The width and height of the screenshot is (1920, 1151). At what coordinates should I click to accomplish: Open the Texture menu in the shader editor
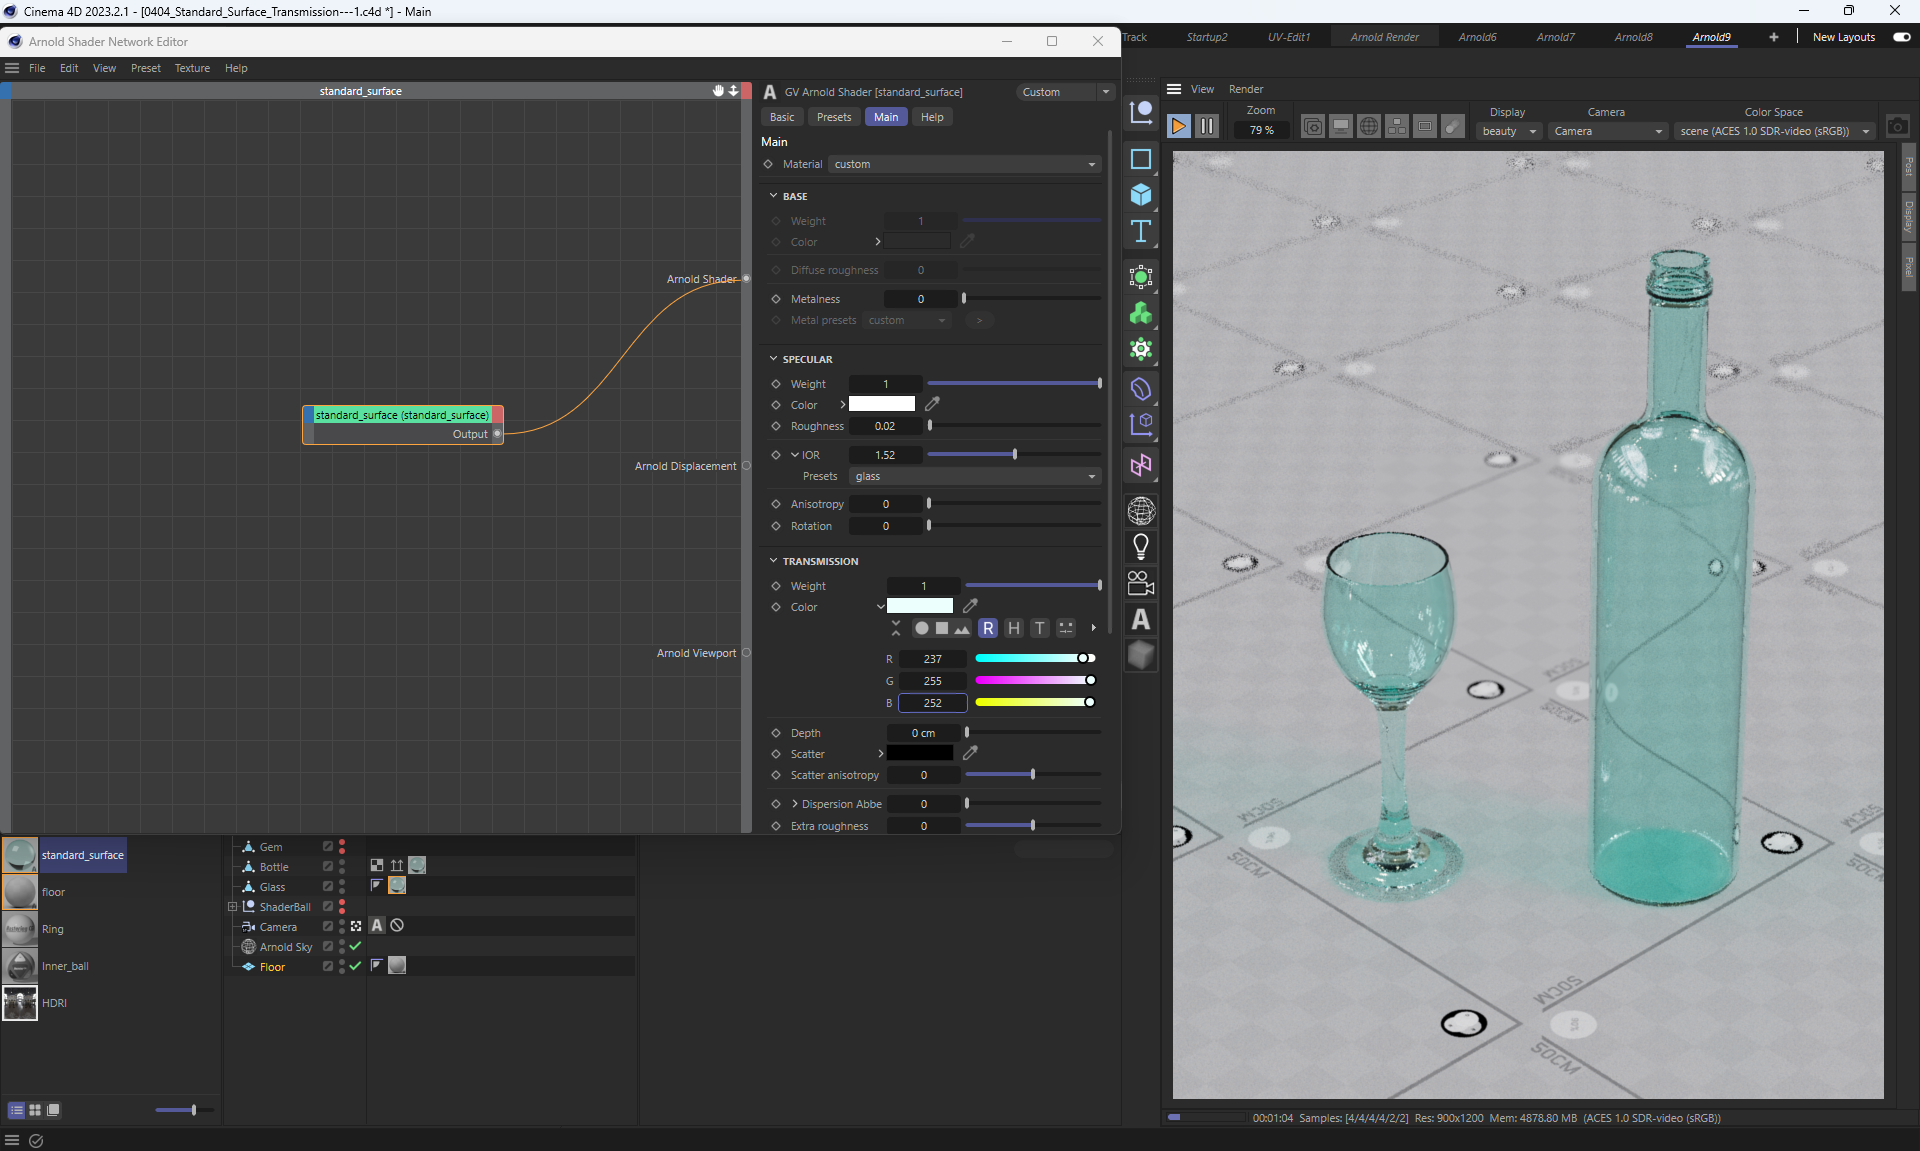click(x=192, y=68)
